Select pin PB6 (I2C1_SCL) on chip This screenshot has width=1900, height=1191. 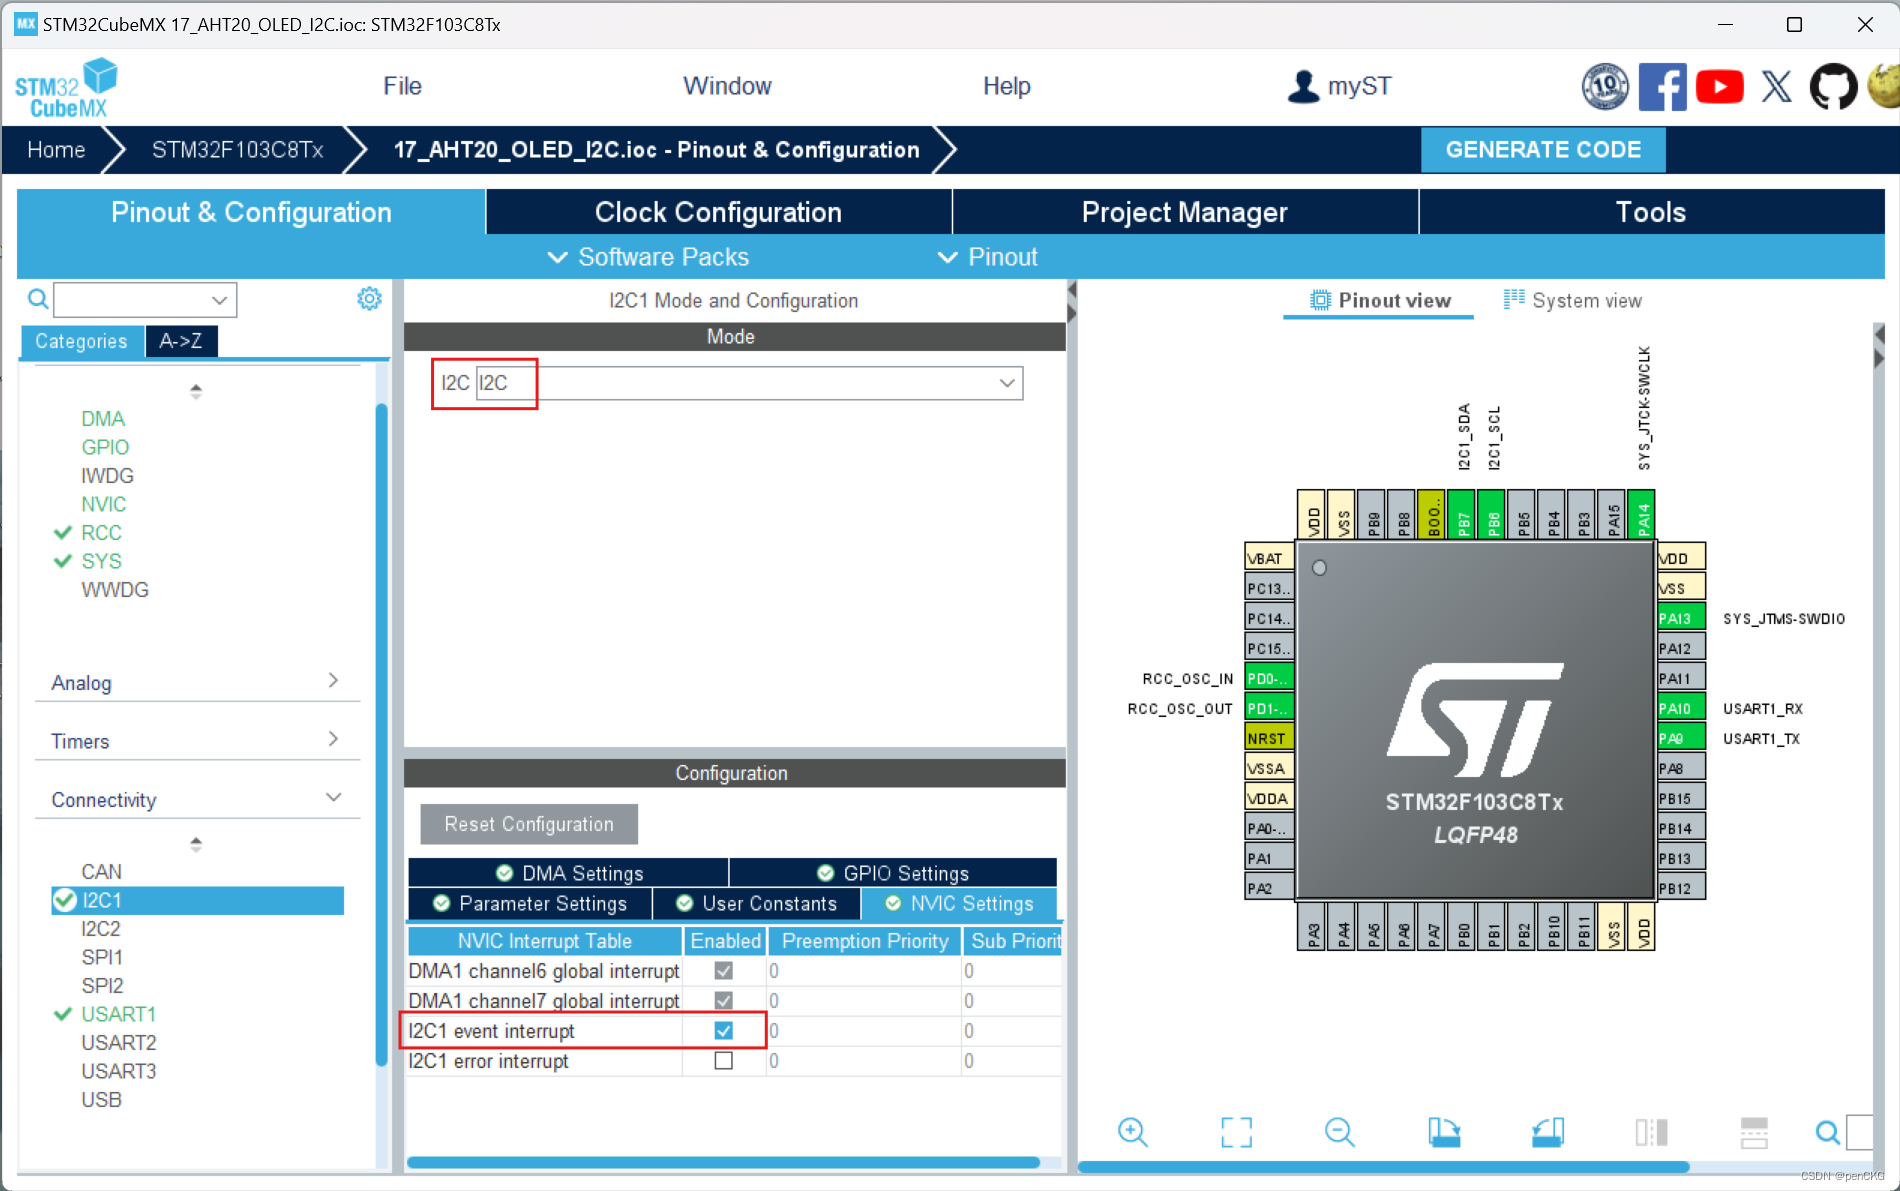click(x=1492, y=515)
